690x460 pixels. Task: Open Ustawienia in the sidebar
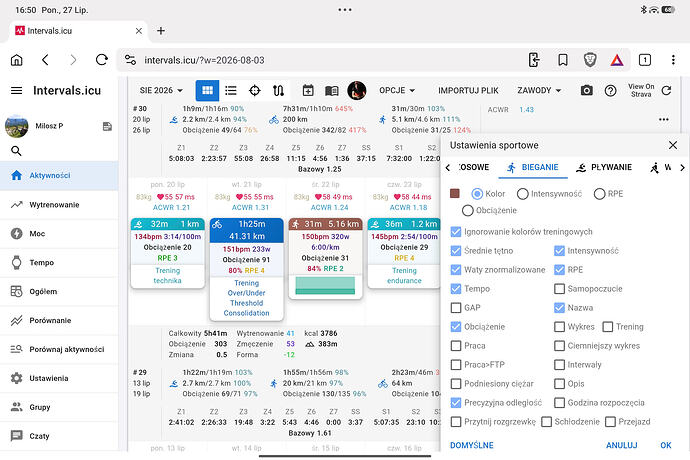coord(59,378)
